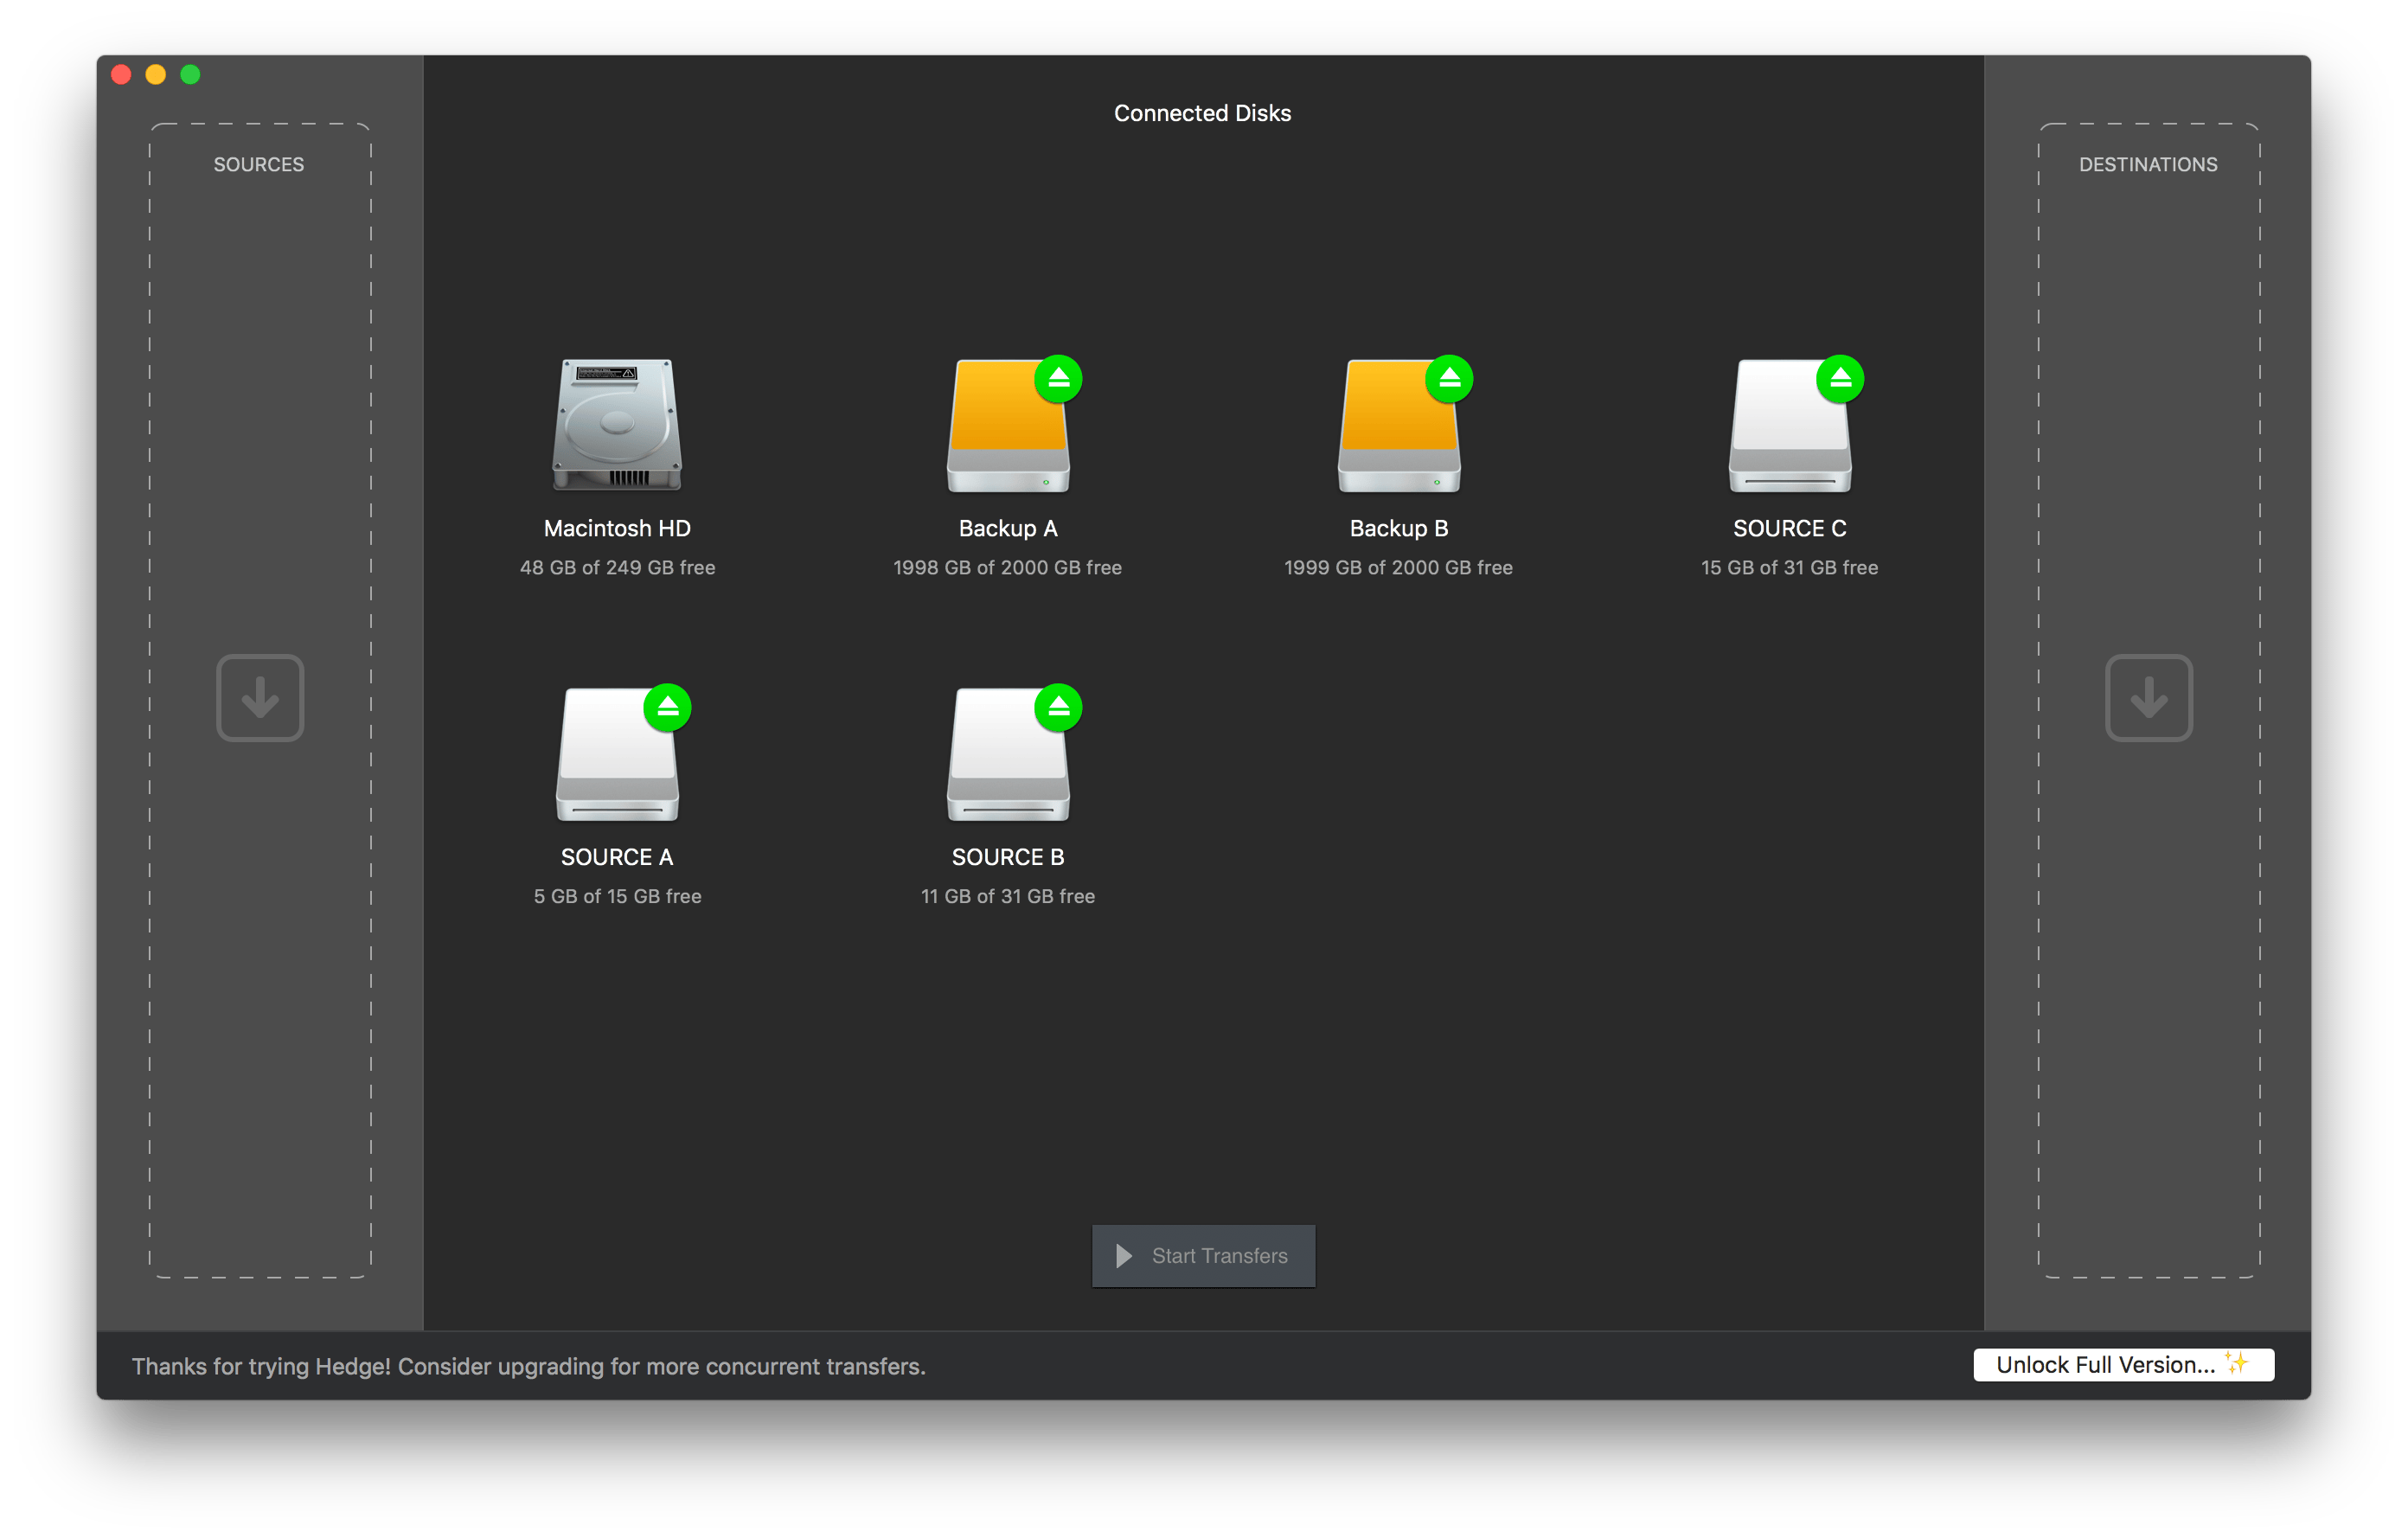Click '48 GB of 249 GB free' text
Image resolution: width=2408 pixels, height=1538 pixels.
(617, 568)
